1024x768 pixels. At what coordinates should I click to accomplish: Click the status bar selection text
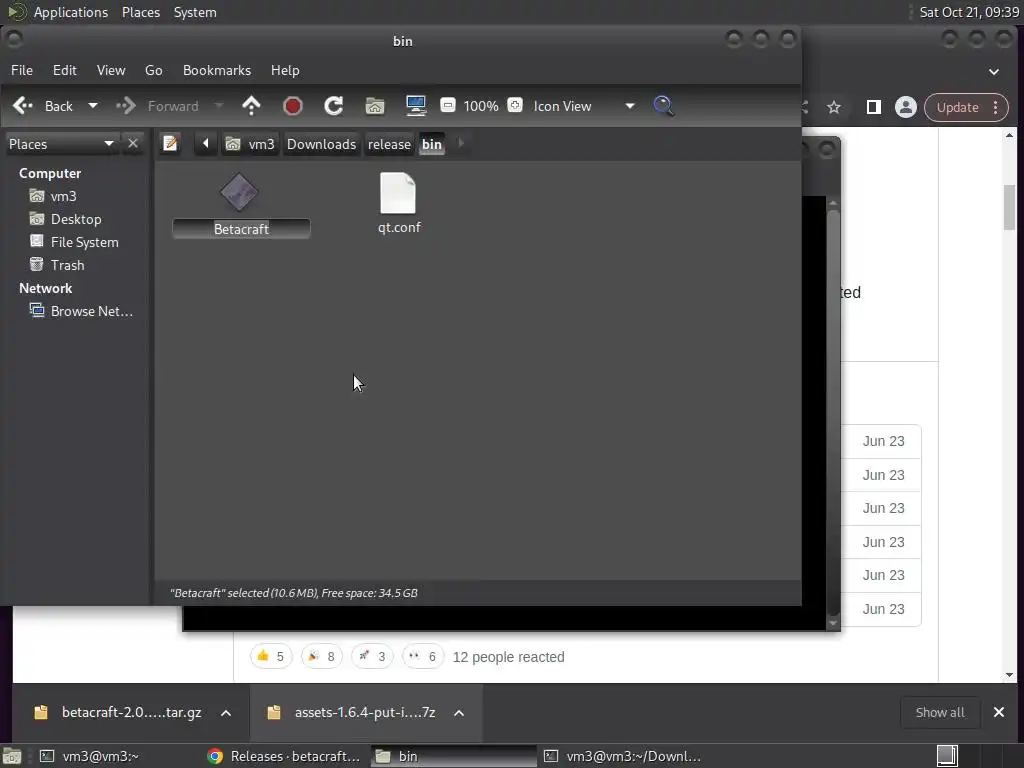(294, 593)
